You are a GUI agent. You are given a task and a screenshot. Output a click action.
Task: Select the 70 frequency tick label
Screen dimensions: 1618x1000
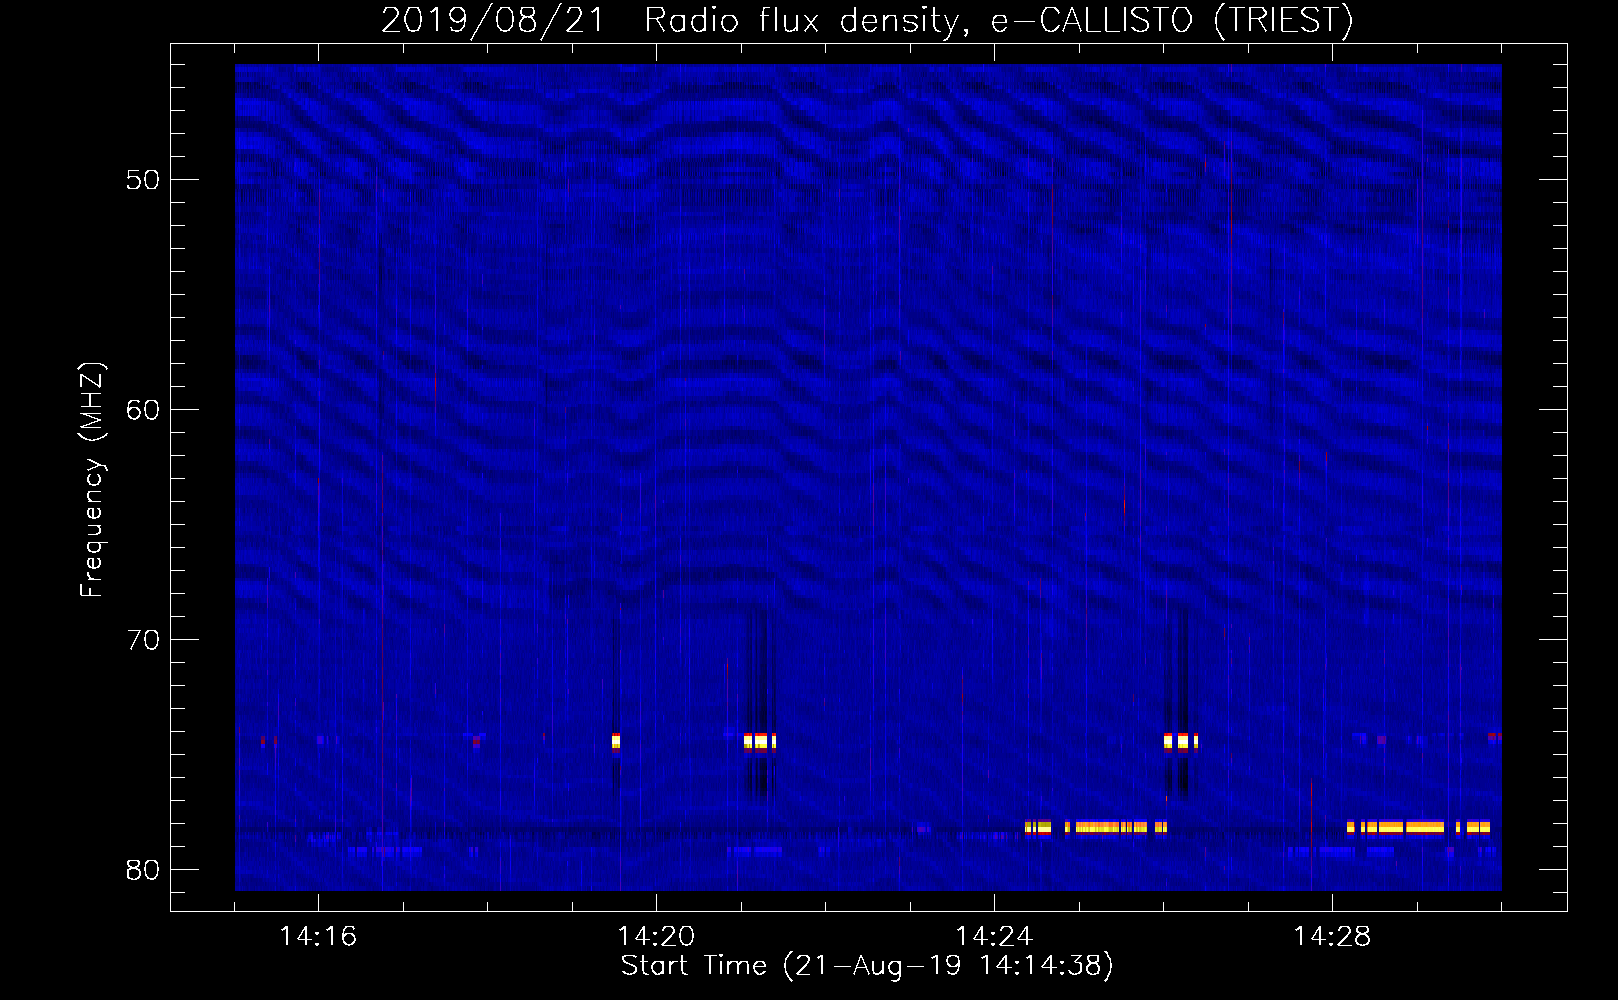[143, 640]
